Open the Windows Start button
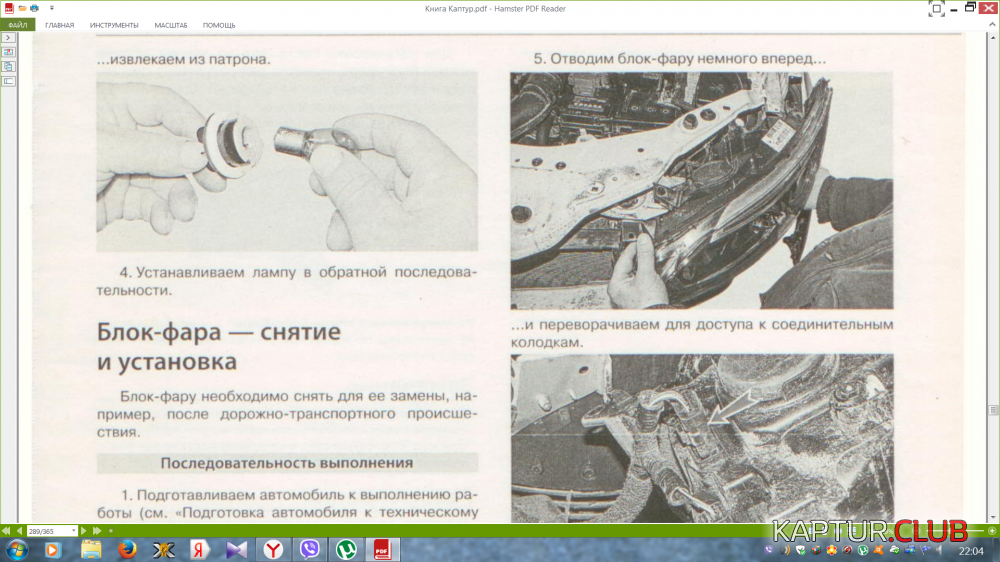This screenshot has width=1000, height=562. click(x=16, y=549)
